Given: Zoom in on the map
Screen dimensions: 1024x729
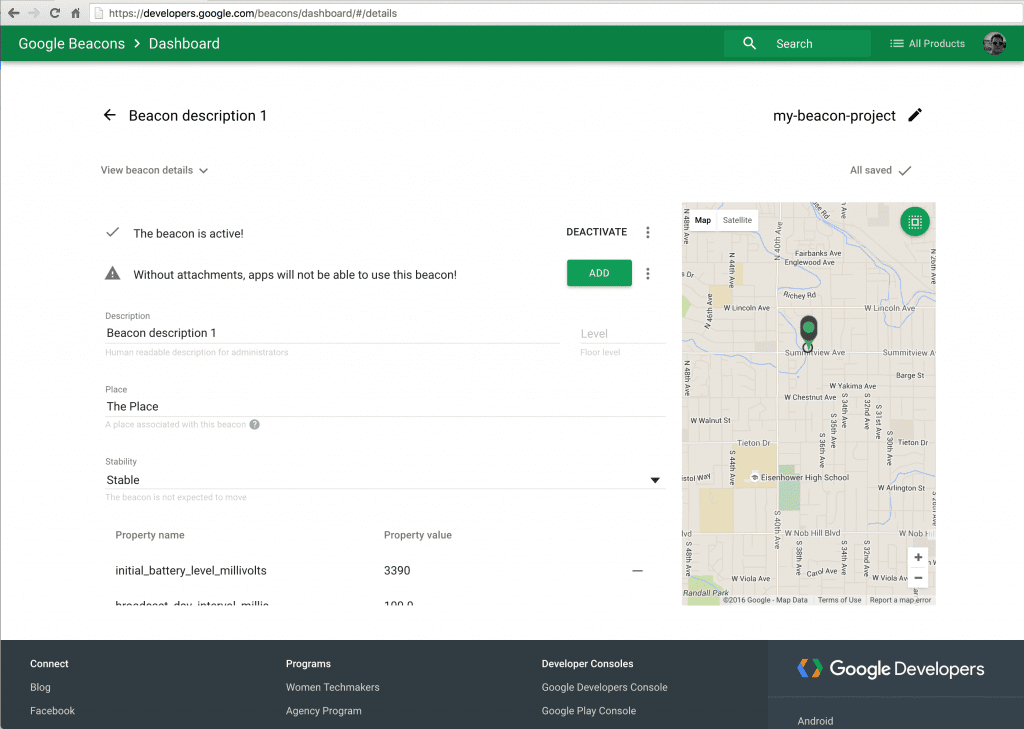Looking at the screenshot, I should click(918, 557).
